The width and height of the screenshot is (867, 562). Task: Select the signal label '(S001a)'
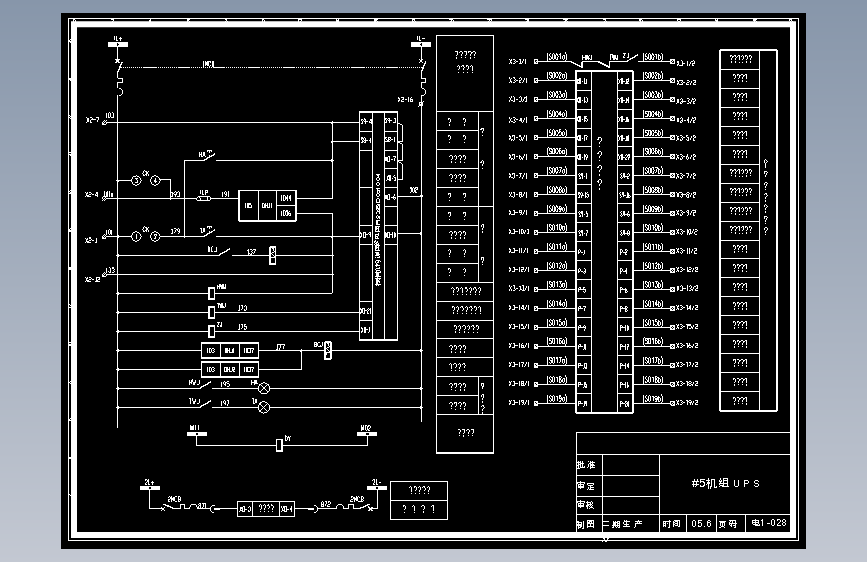point(557,57)
